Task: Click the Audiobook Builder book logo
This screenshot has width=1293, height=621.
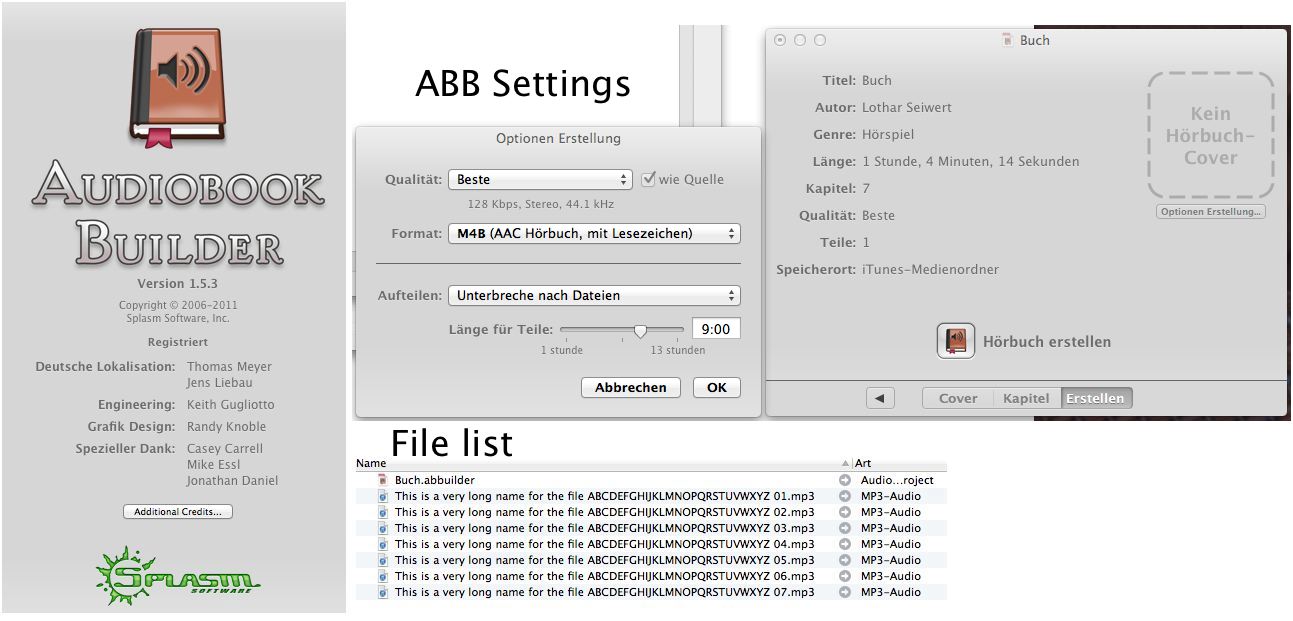Action: pyautogui.click(x=177, y=88)
